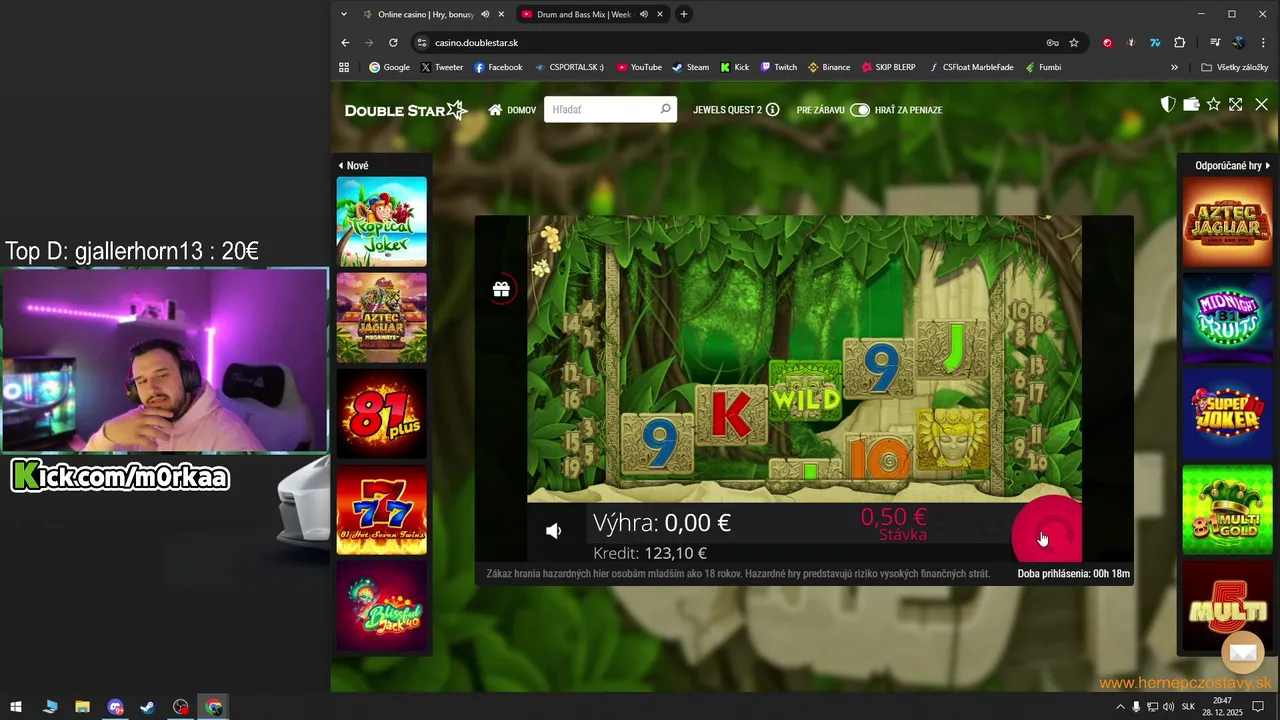Open the Jewels Quest 2 info icon
Screen dimensions: 1280x720
click(x=772, y=110)
